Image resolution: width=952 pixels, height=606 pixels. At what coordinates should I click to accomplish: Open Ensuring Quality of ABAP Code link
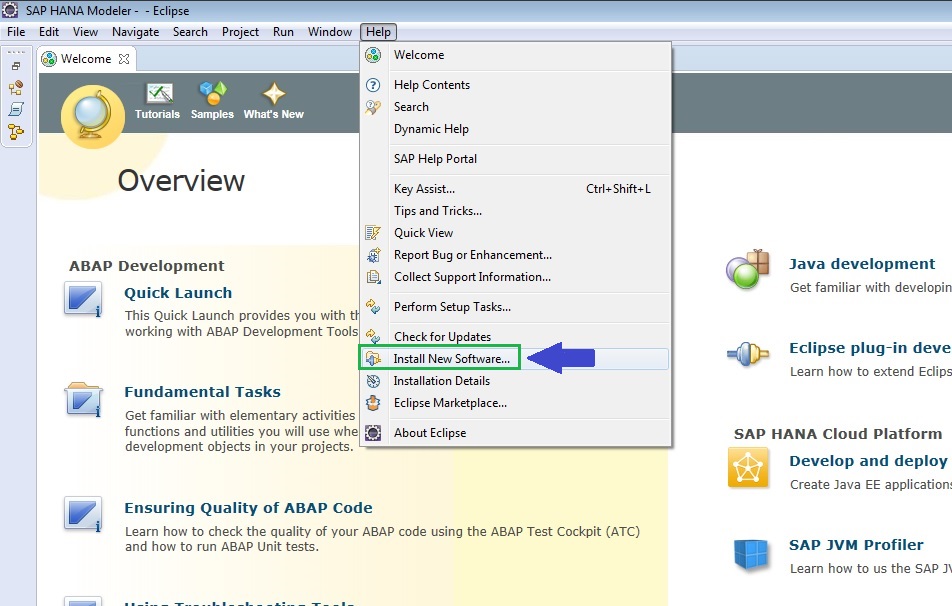tap(248, 508)
